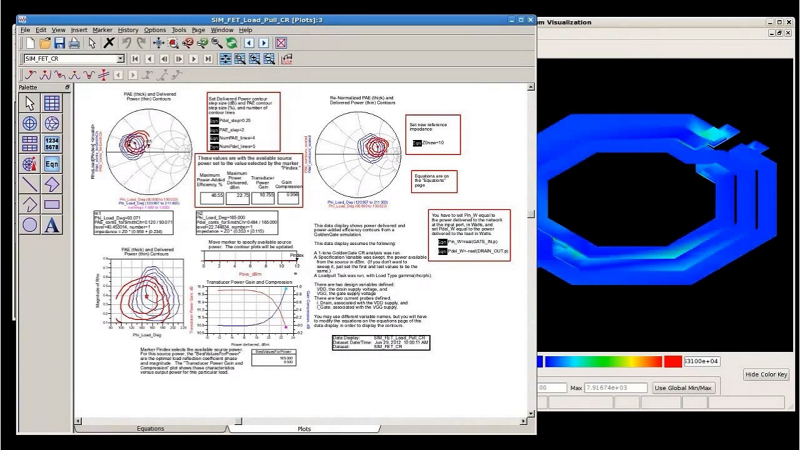The height and width of the screenshot is (450, 800).
Task: Choose the circle drawing tool
Action: pos(30,225)
